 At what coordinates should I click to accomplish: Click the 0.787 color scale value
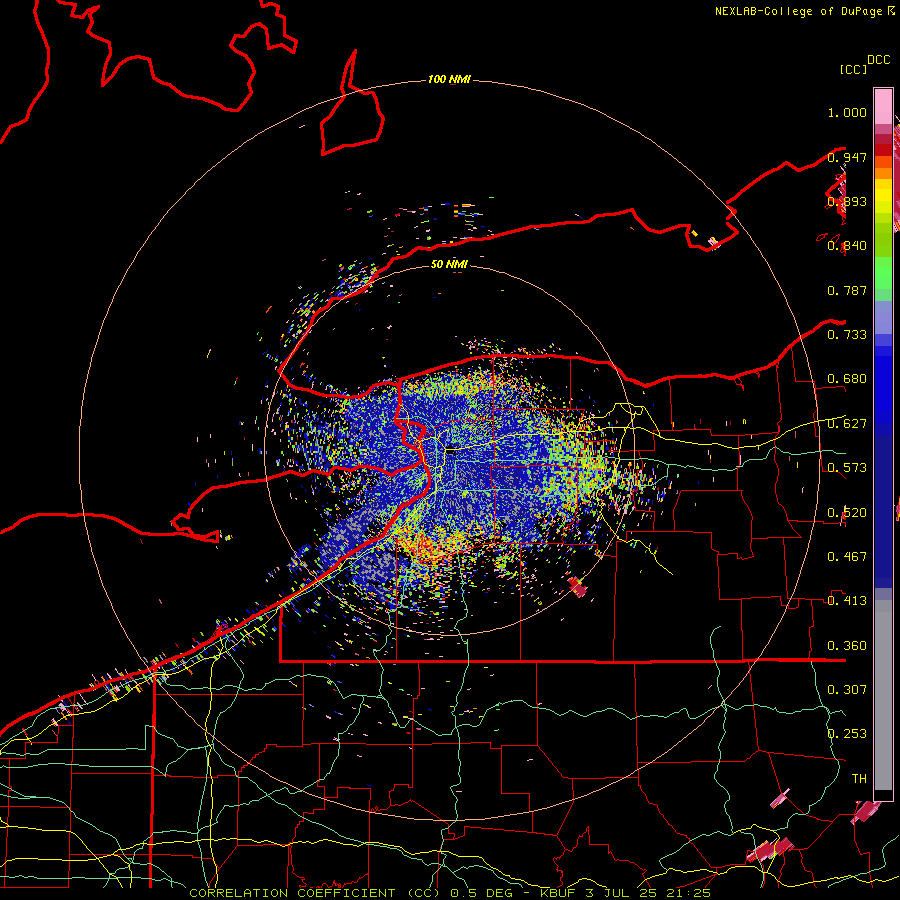[847, 290]
